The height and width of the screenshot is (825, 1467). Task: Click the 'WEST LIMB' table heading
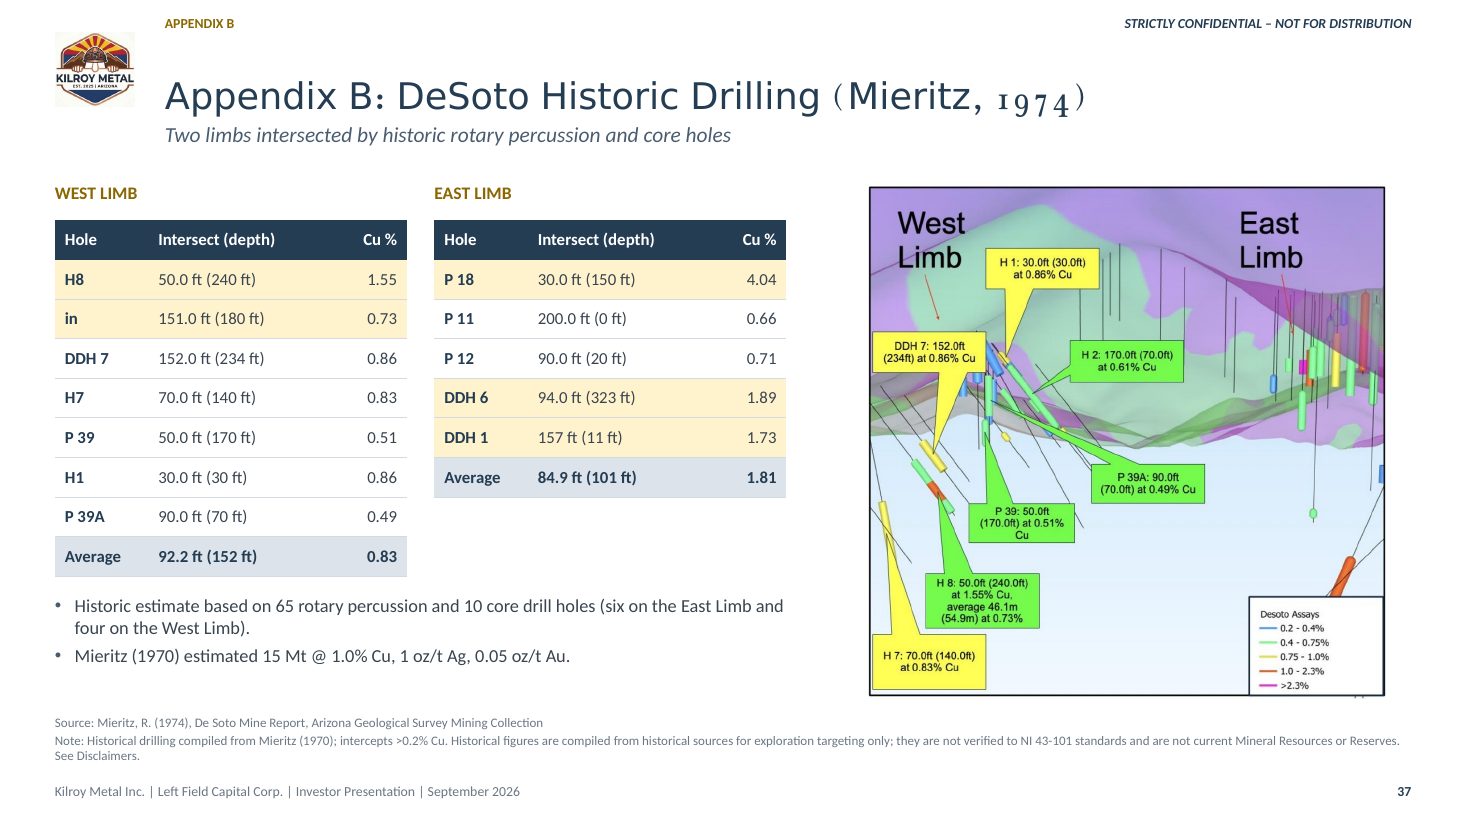point(96,193)
